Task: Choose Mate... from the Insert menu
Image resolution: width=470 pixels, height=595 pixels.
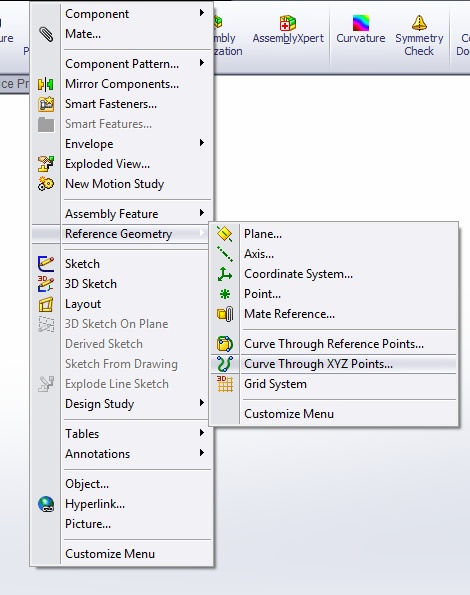Action: coord(122,34)
